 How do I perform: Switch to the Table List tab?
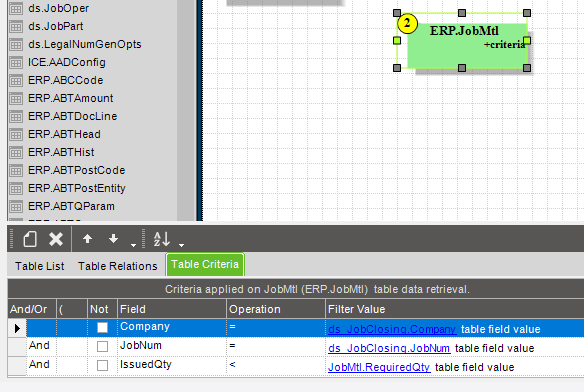click(39, 266)
